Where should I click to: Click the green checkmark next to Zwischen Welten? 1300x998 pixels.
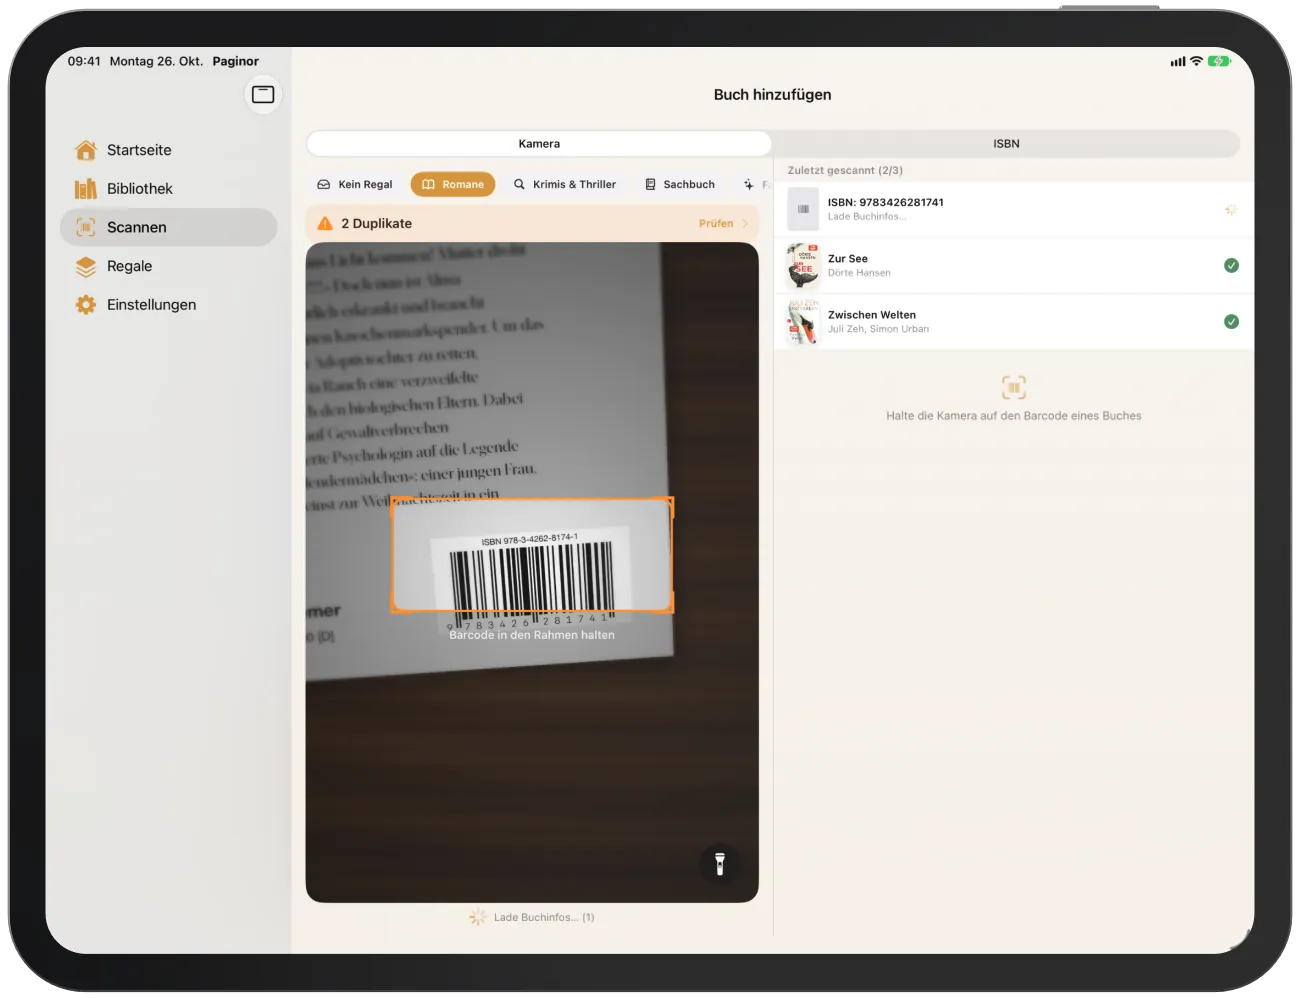pyautogui.click(x=1231, y=322)
